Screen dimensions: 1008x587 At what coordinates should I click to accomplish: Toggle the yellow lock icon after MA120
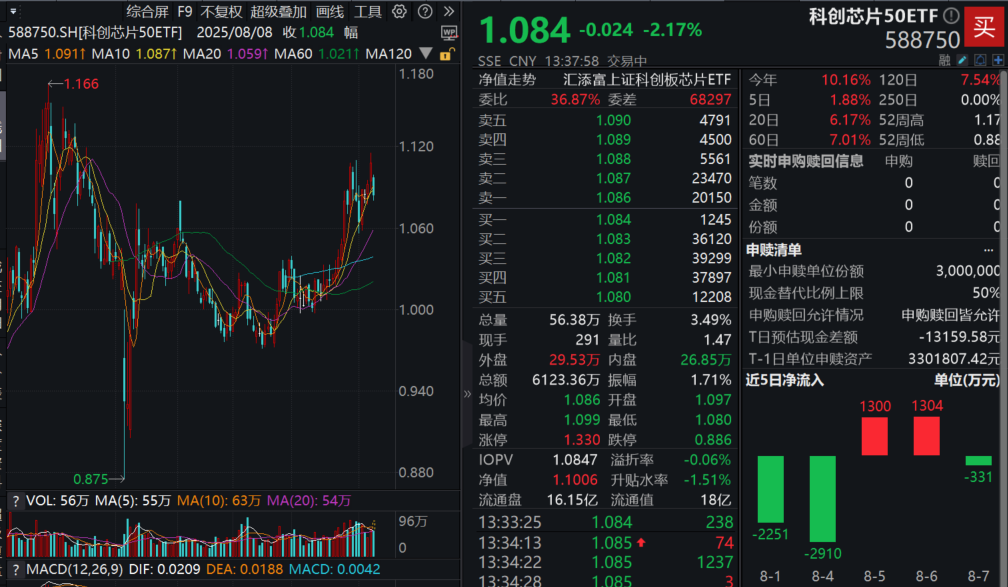pyautogui.click(x=446, y=52)
